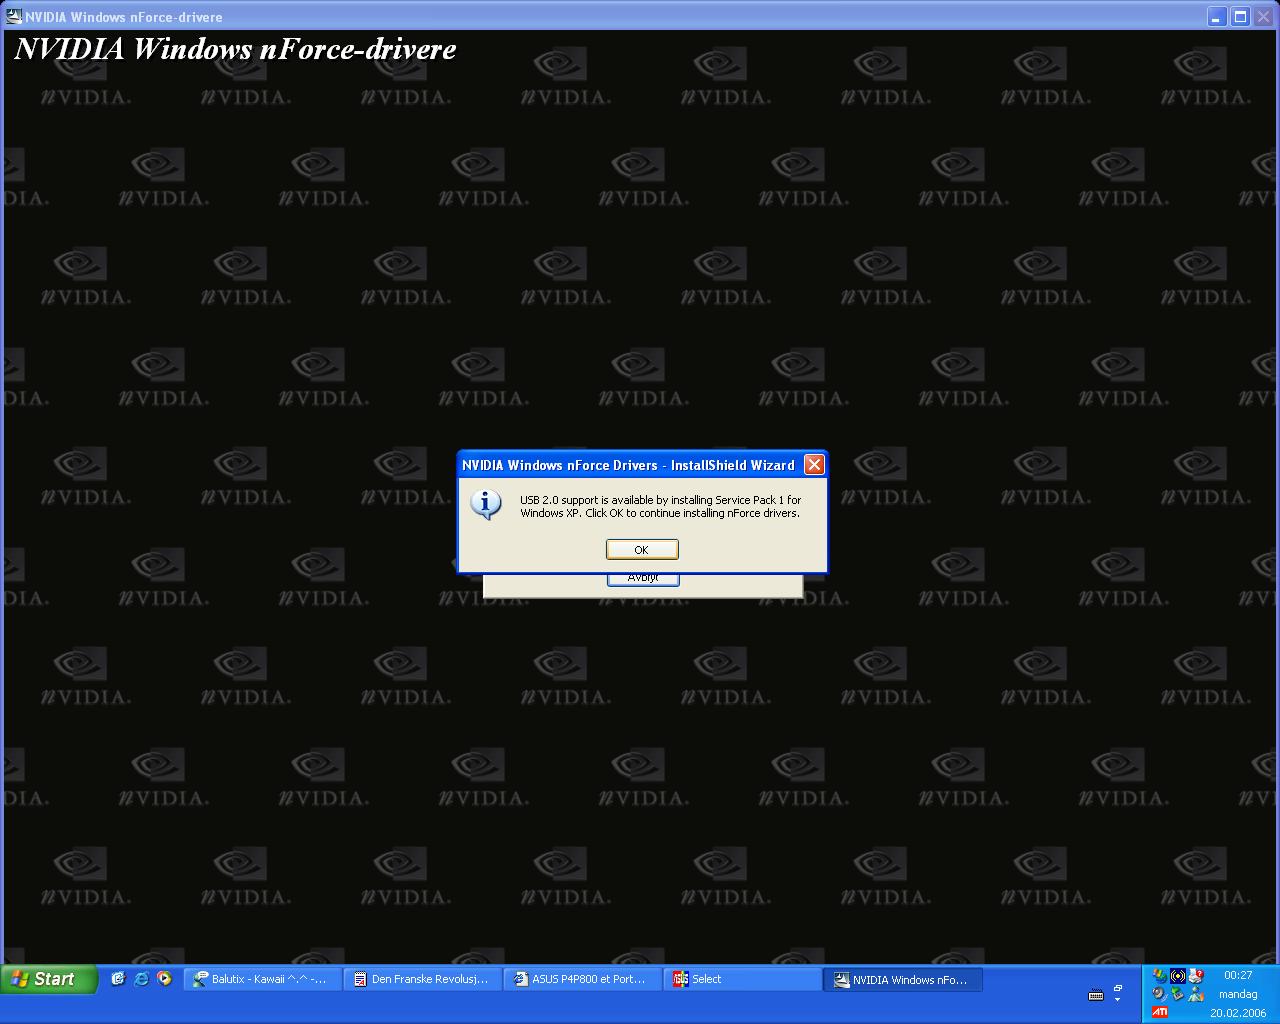Click the printer tray icon with red question mark

1196,976
